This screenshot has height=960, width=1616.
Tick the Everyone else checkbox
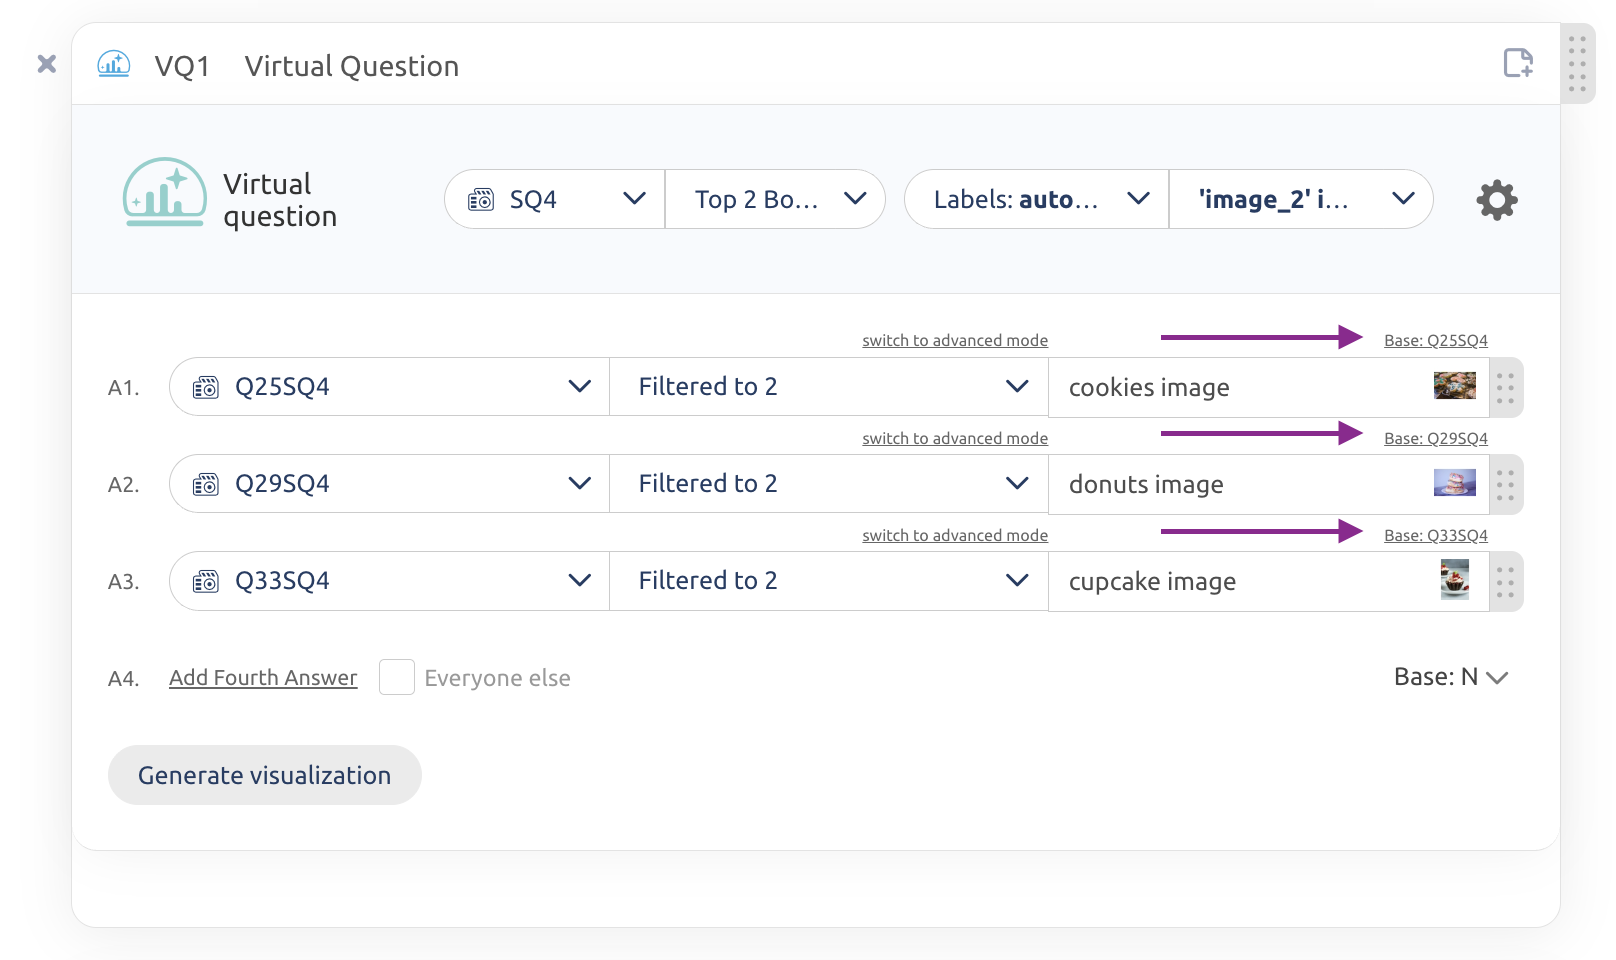tap(397, 677)
